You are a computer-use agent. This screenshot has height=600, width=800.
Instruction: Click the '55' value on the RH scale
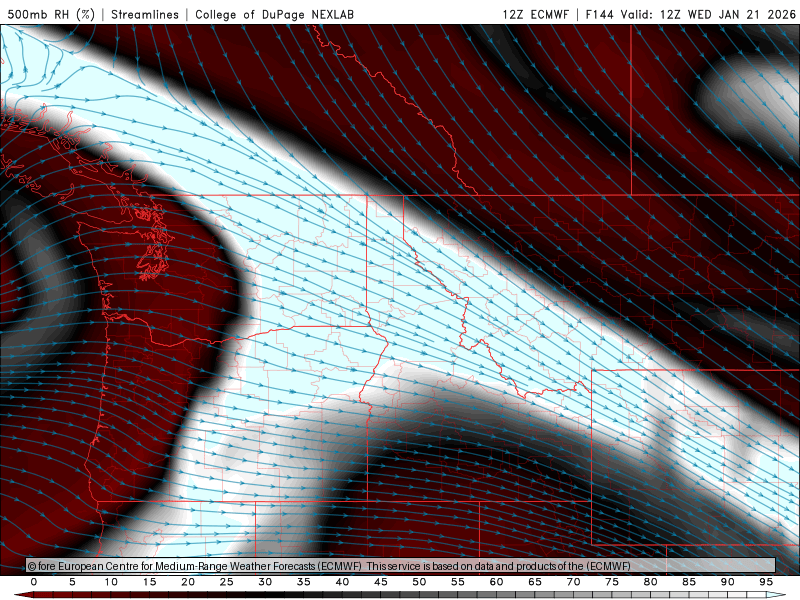458,582
